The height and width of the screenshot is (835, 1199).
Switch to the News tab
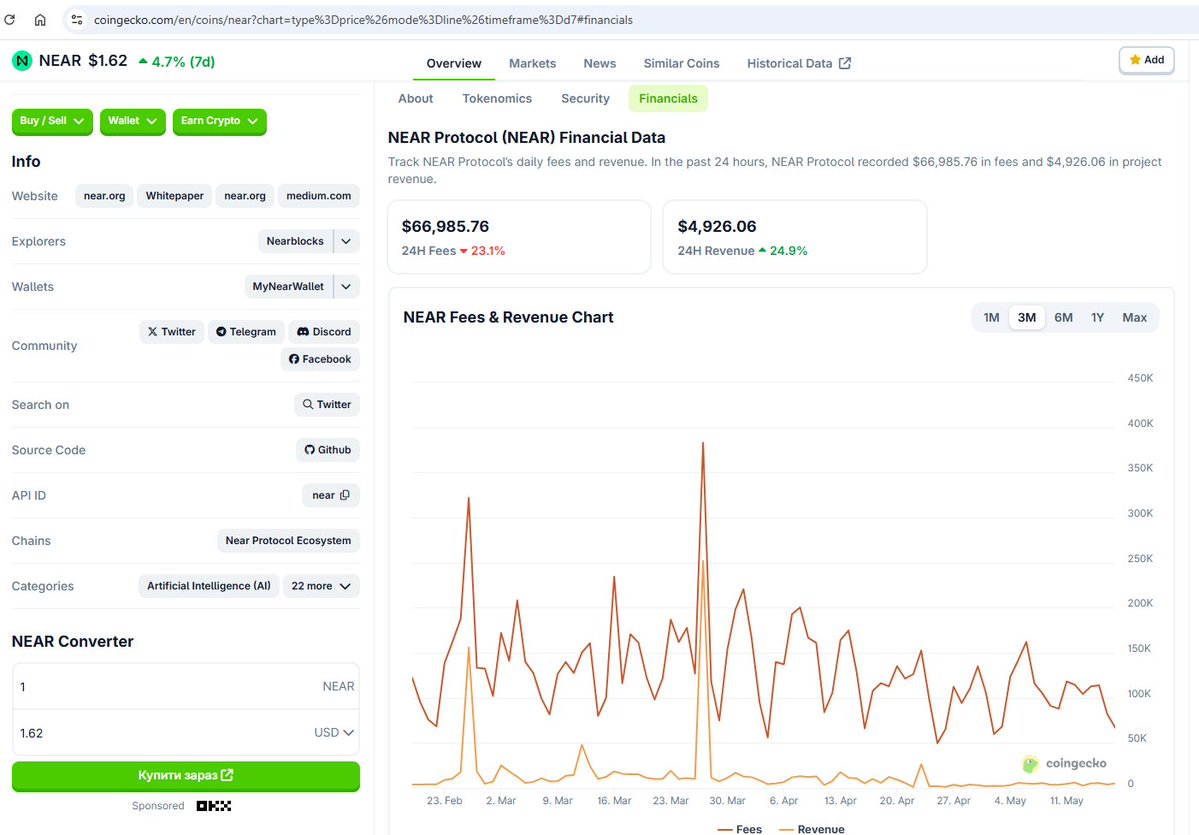[600, 63]
